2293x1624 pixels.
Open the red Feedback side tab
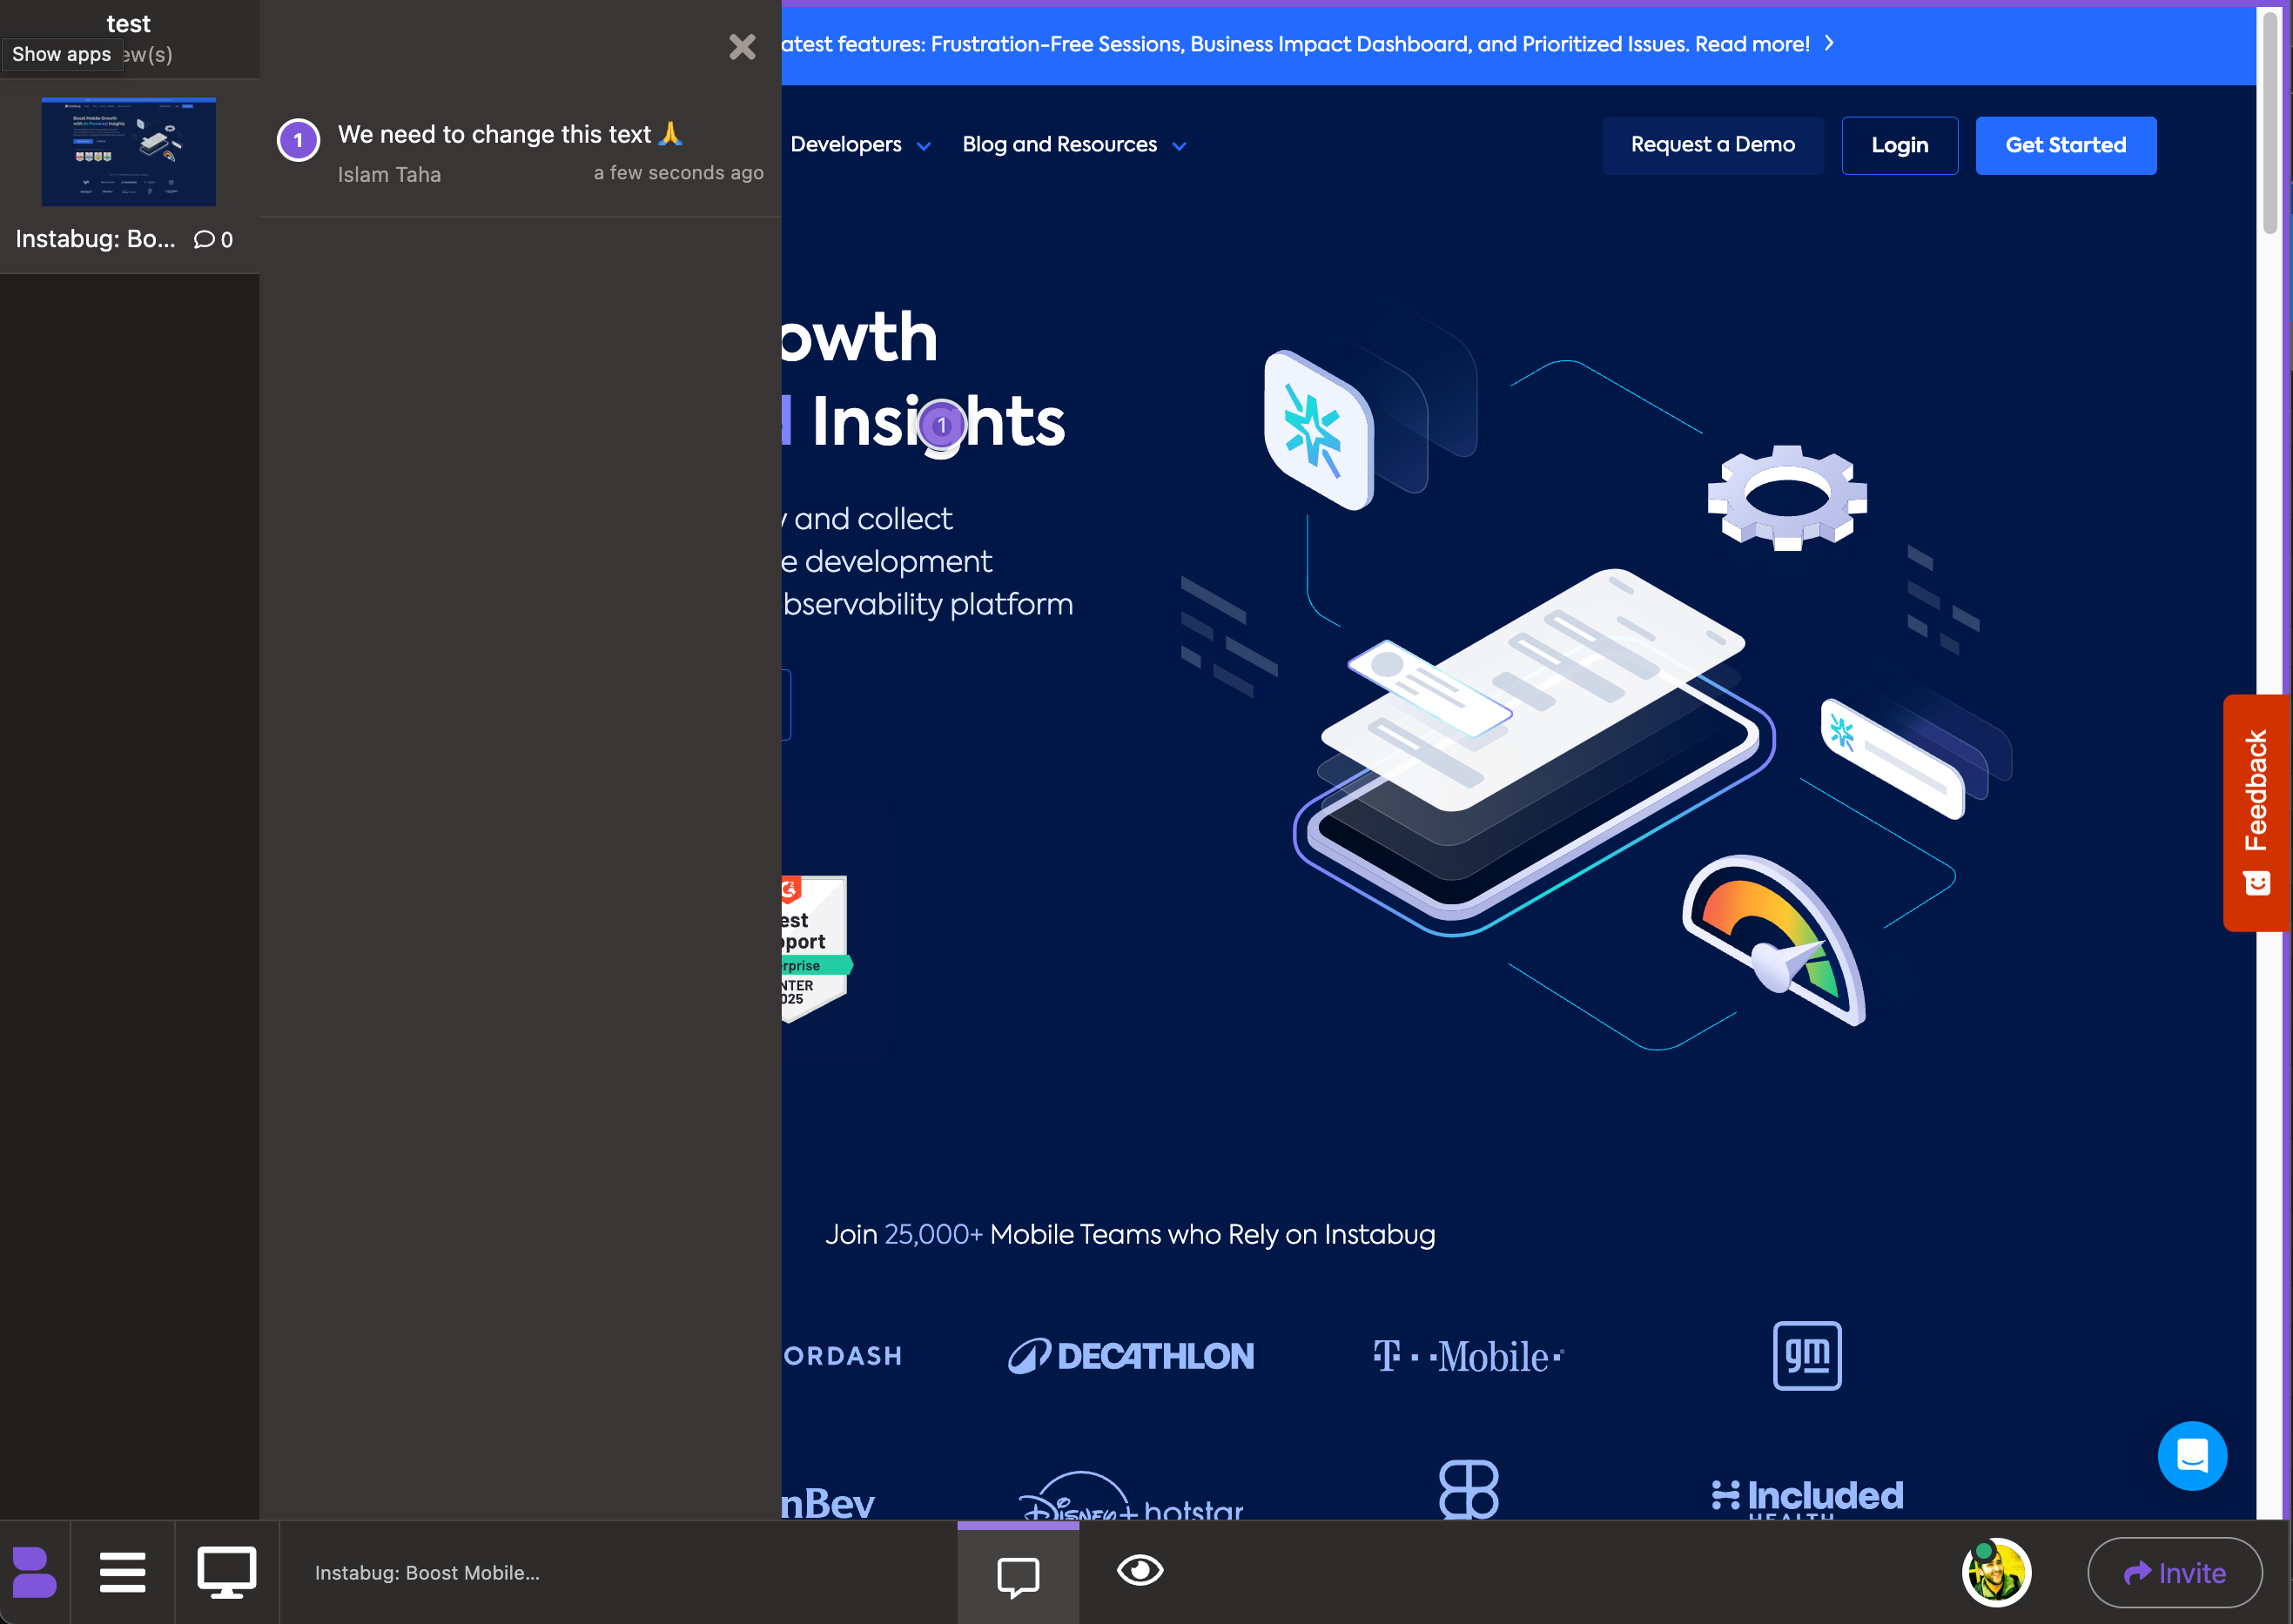(x=2256, y=812)
